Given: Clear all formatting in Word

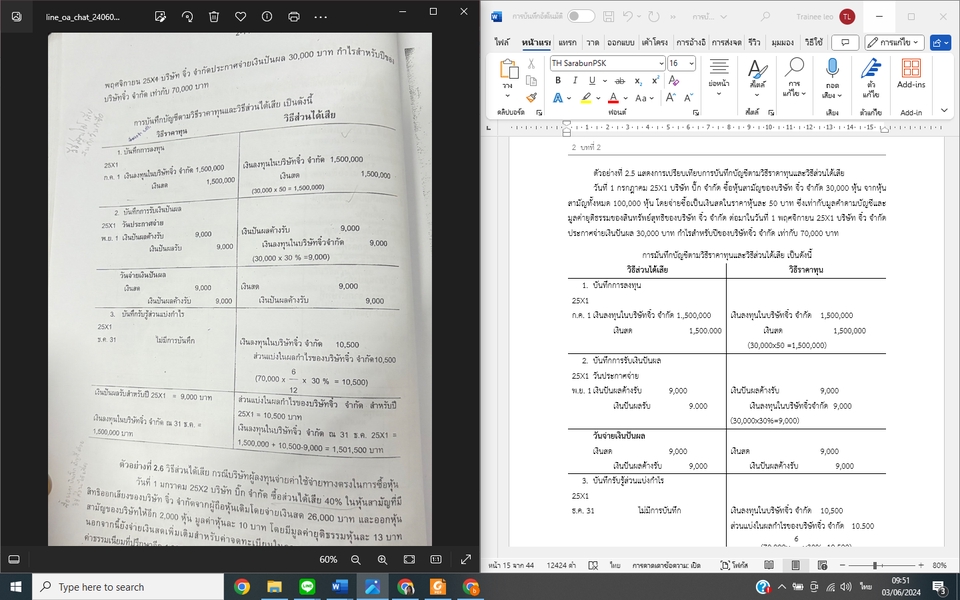Looking at the screenshot, I should coord(673,80).
